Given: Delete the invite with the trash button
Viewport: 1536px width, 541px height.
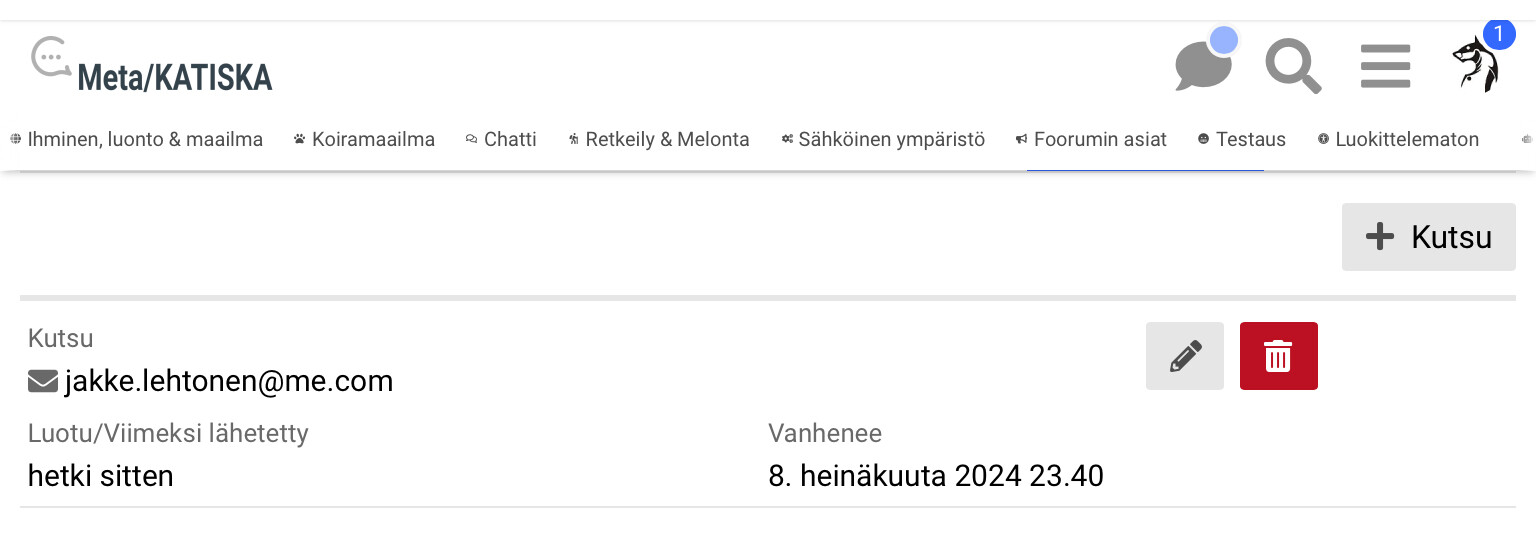Looking at the screenshot, I should (x=1278, y=356).
